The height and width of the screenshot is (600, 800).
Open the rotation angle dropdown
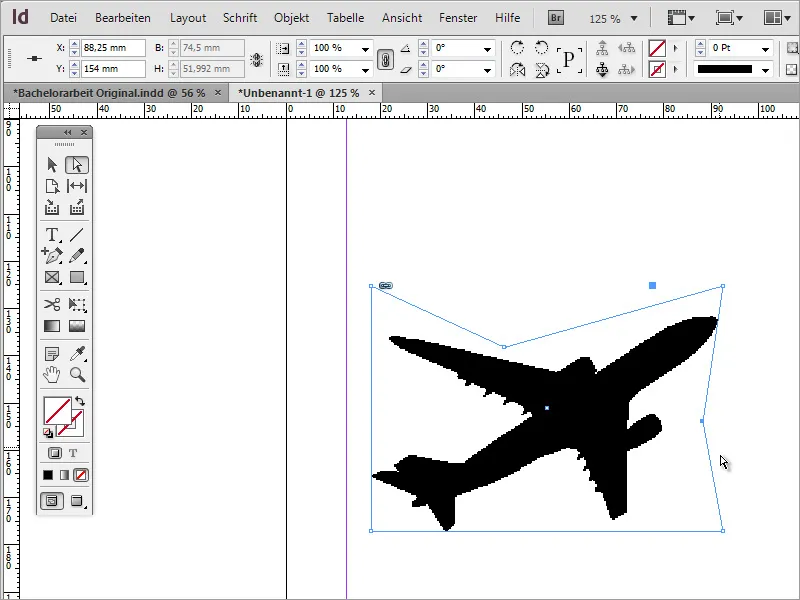(487, 49)
